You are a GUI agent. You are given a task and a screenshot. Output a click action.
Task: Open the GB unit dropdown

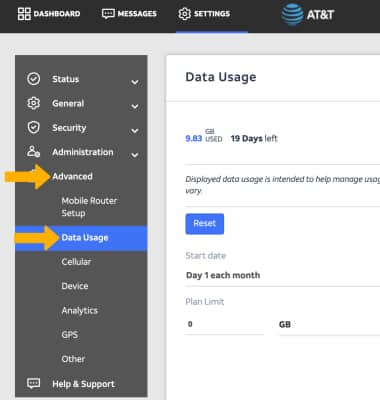[329, 324]
